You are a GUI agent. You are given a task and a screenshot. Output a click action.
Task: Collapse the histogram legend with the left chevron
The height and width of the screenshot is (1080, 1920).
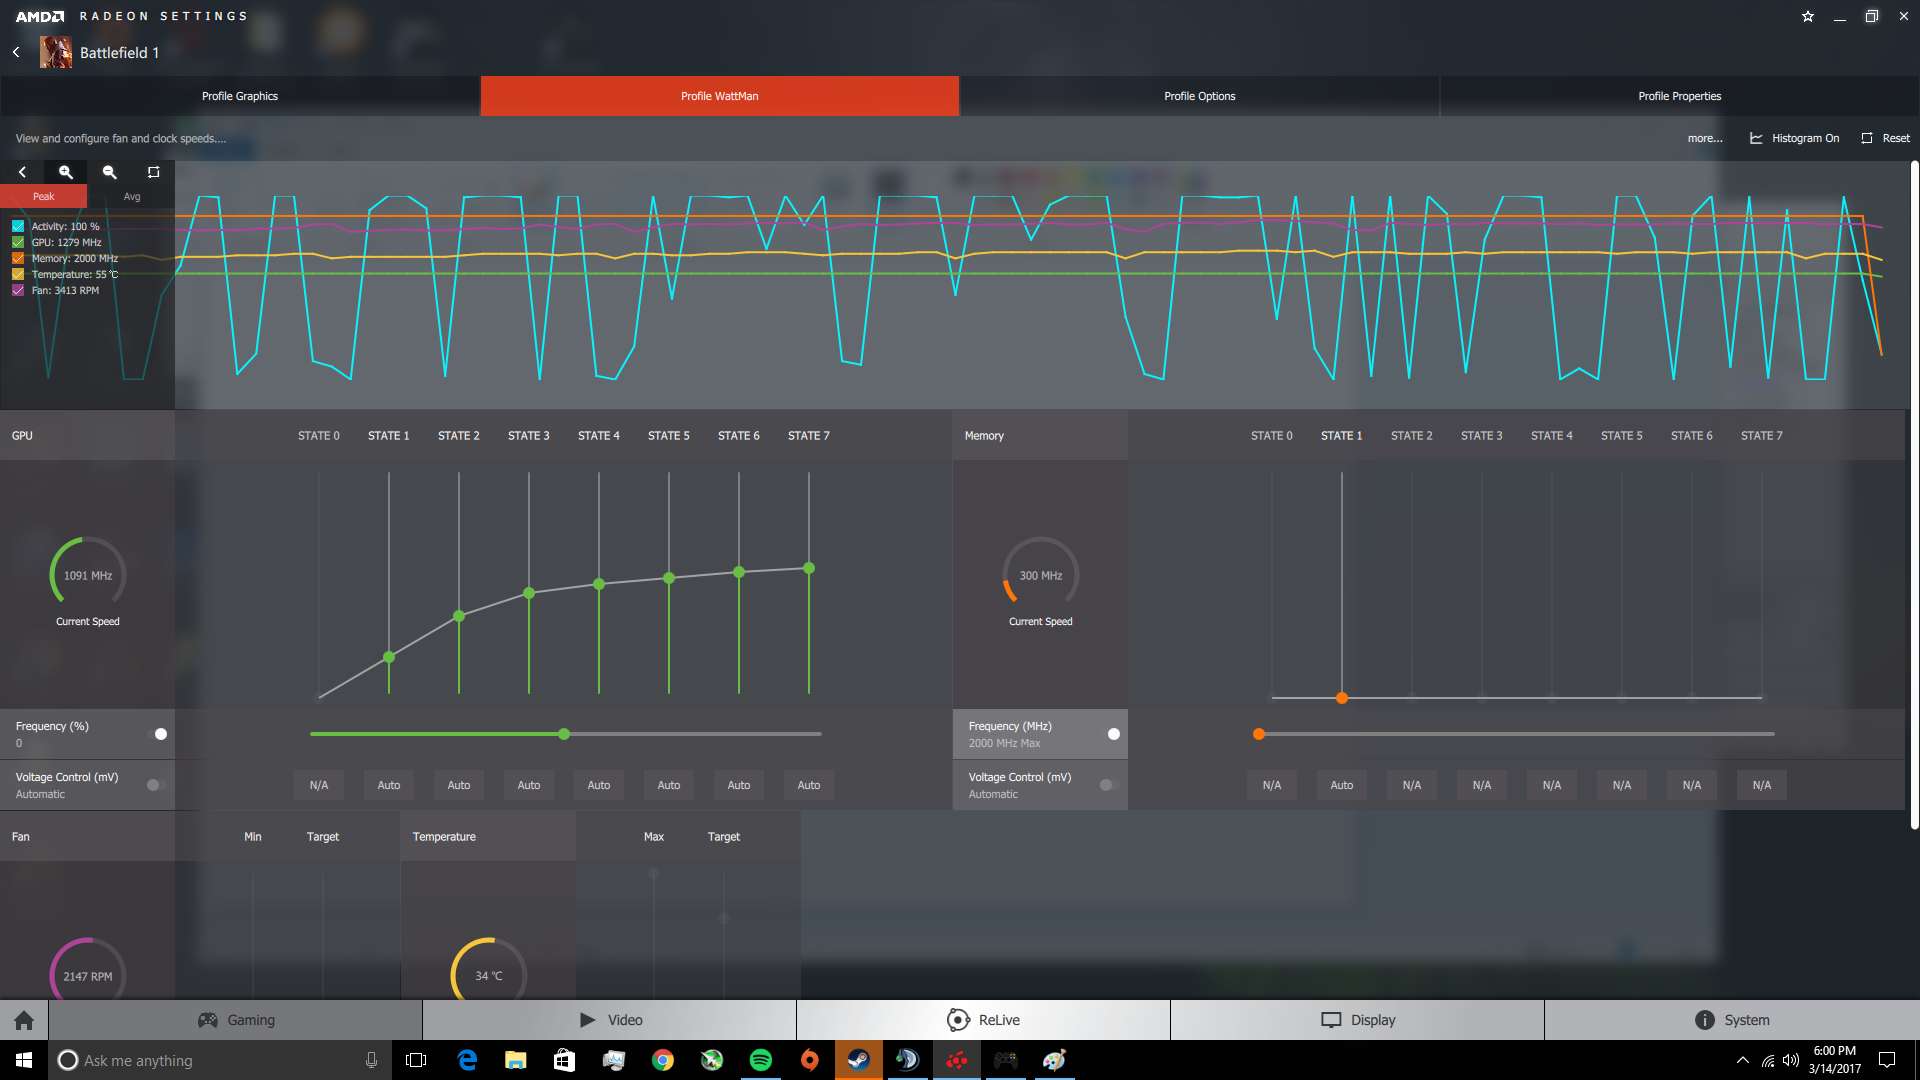coord(22,172)
